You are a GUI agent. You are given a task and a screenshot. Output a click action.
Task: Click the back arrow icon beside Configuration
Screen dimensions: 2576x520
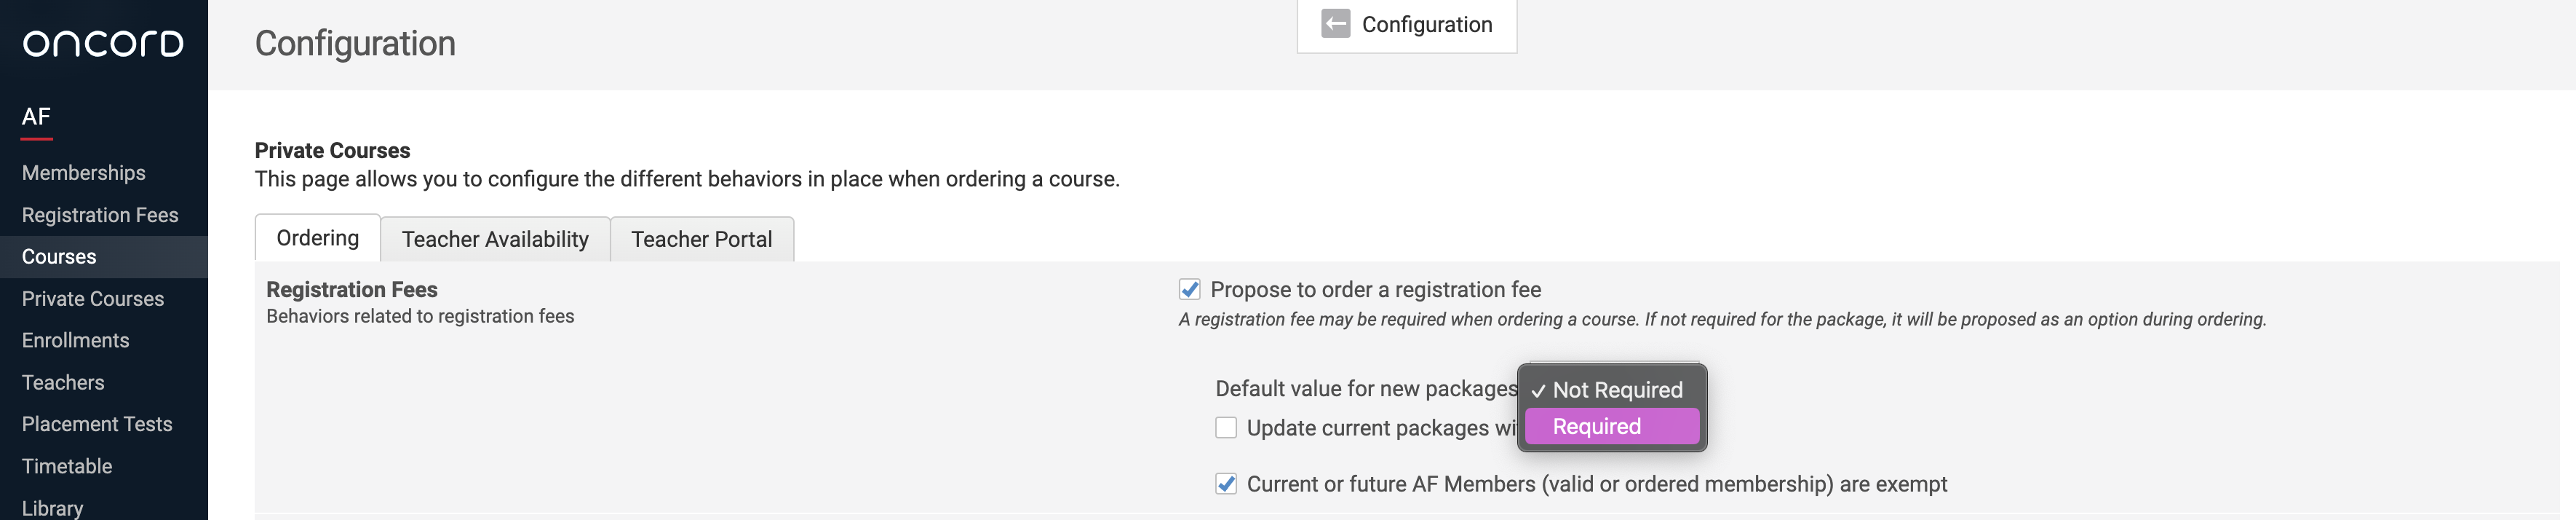click(1335, 24)
